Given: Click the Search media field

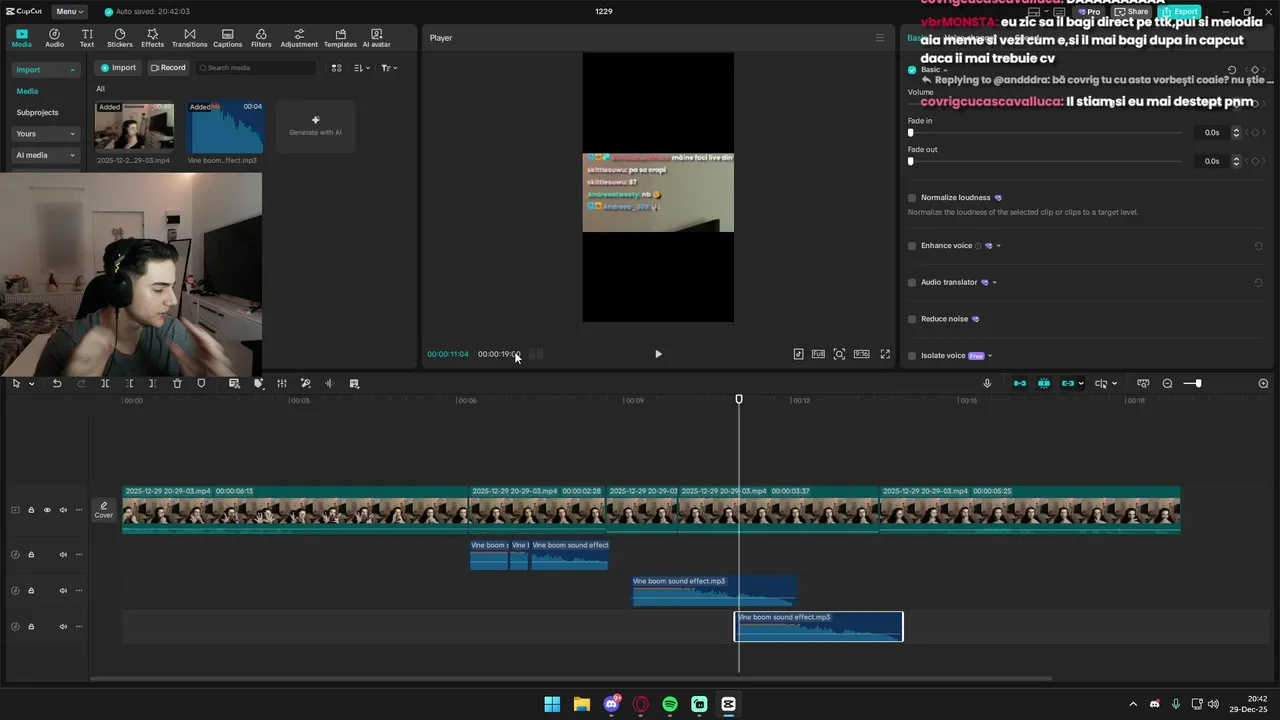Looking at the screenshot, I should (x=255, y=68).
